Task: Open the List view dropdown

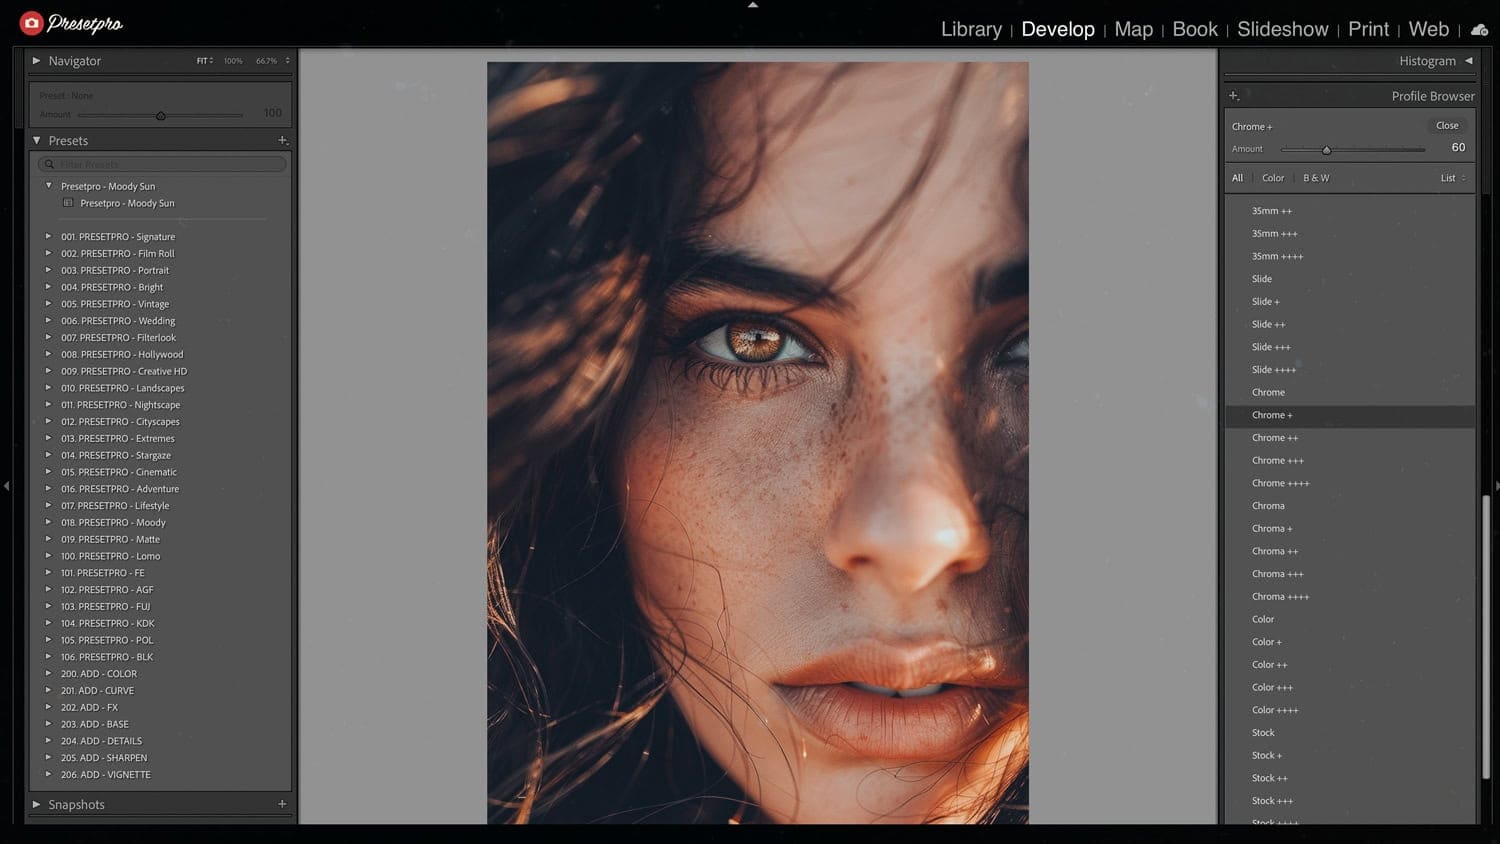Action: [x=1452, y=178]
